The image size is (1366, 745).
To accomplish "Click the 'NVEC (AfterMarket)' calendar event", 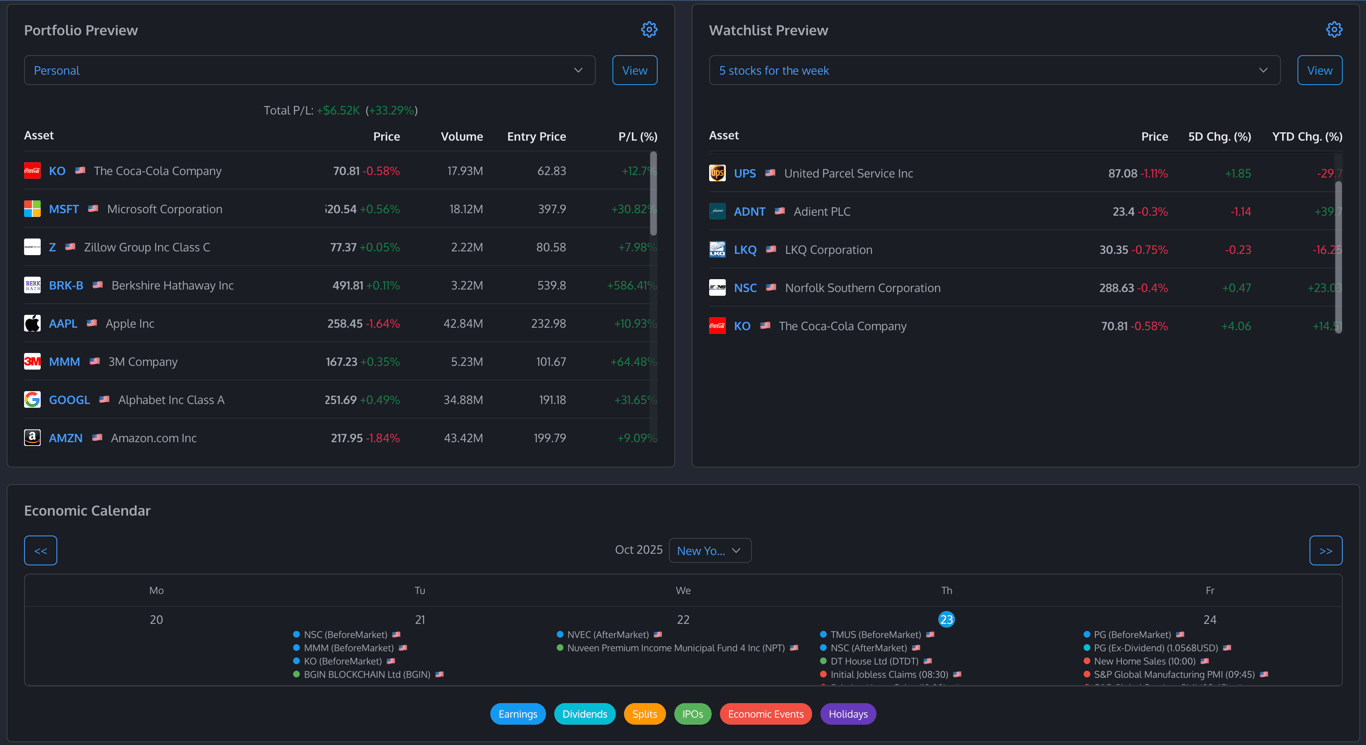I will pyautogui.click(x=609, y=635).
